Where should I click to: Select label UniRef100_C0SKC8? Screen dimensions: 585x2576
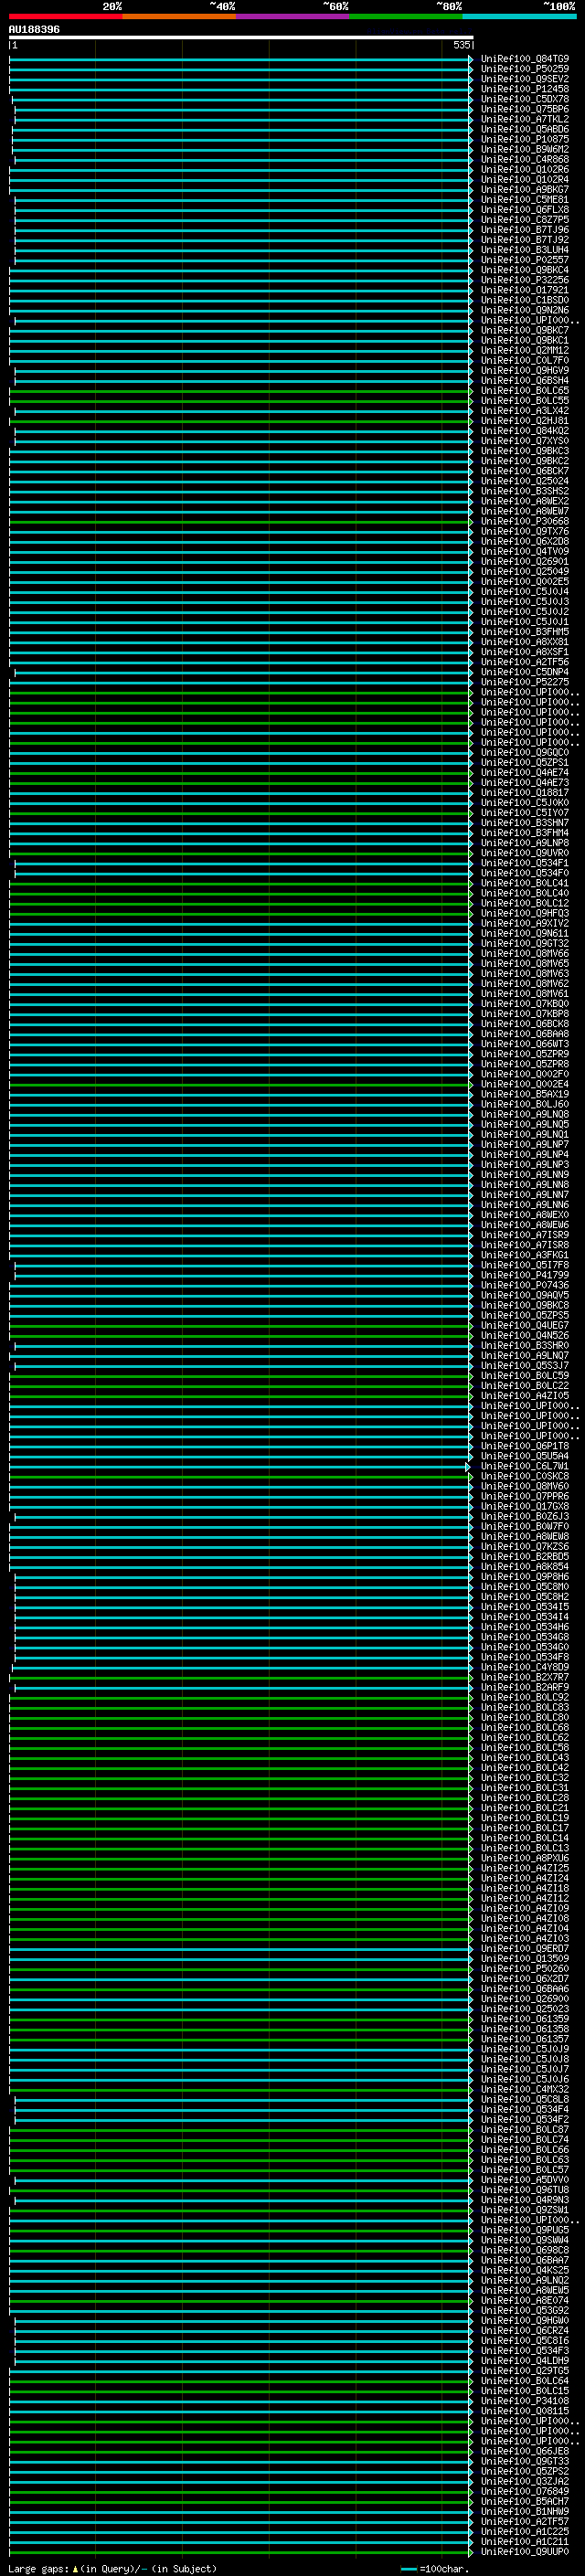524,1476
